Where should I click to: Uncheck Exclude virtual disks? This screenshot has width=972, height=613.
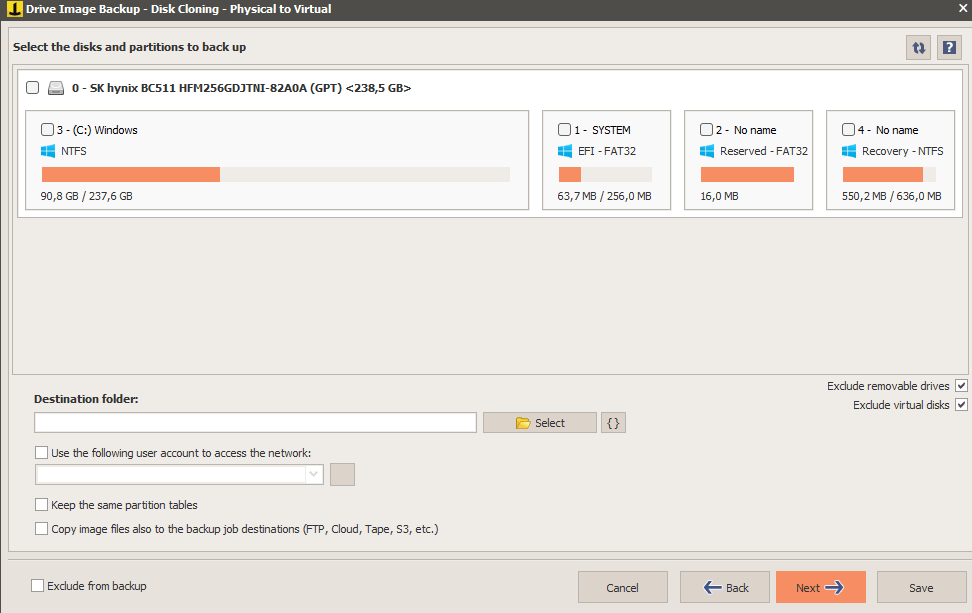(961, 405)
